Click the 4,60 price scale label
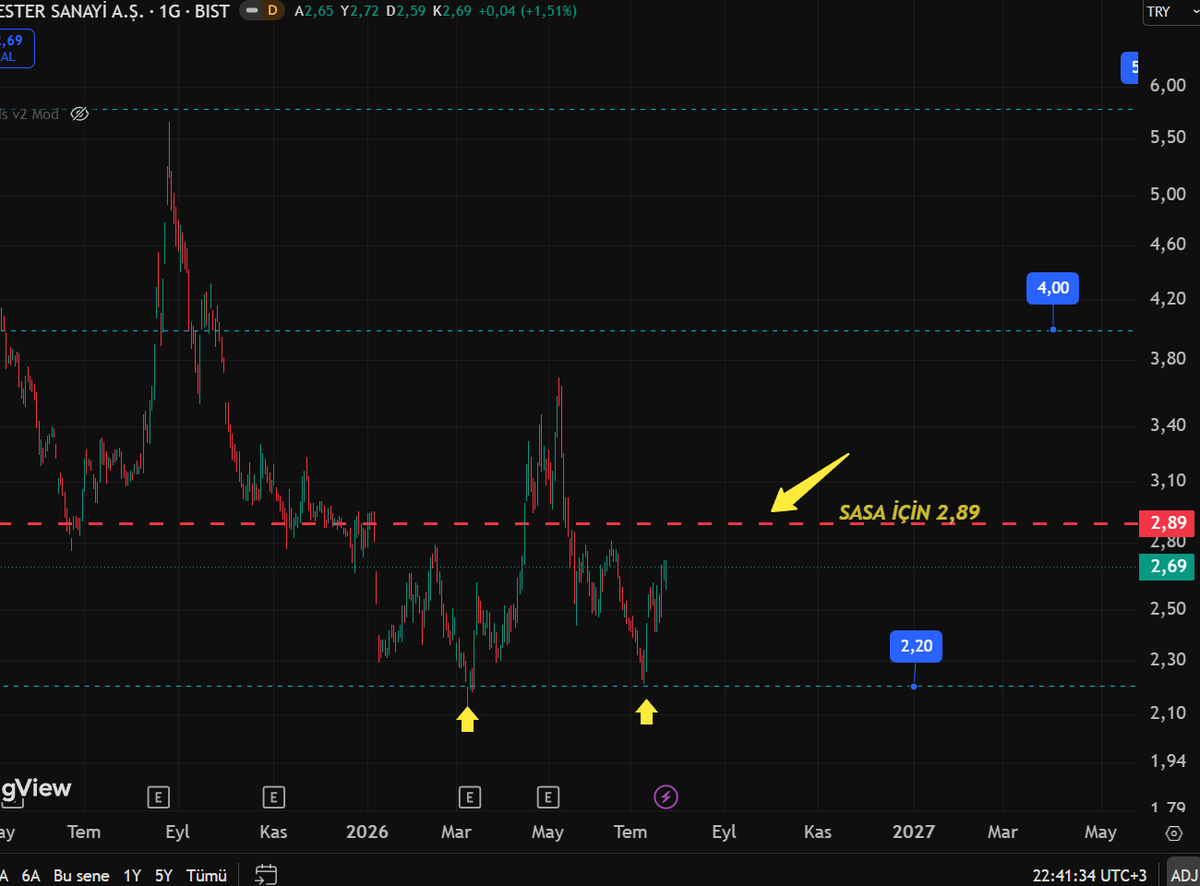The height and width of the screenshot is (886, 1200). click(1168, 245)
